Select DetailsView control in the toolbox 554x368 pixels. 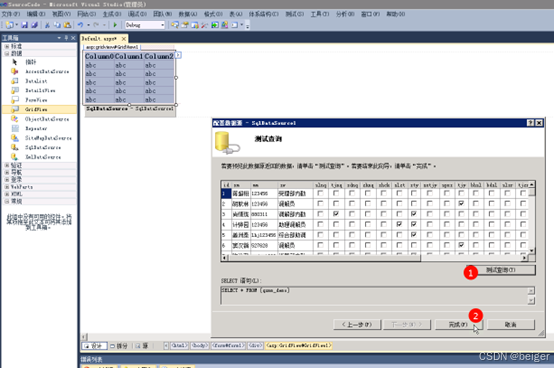click(39, 91)
